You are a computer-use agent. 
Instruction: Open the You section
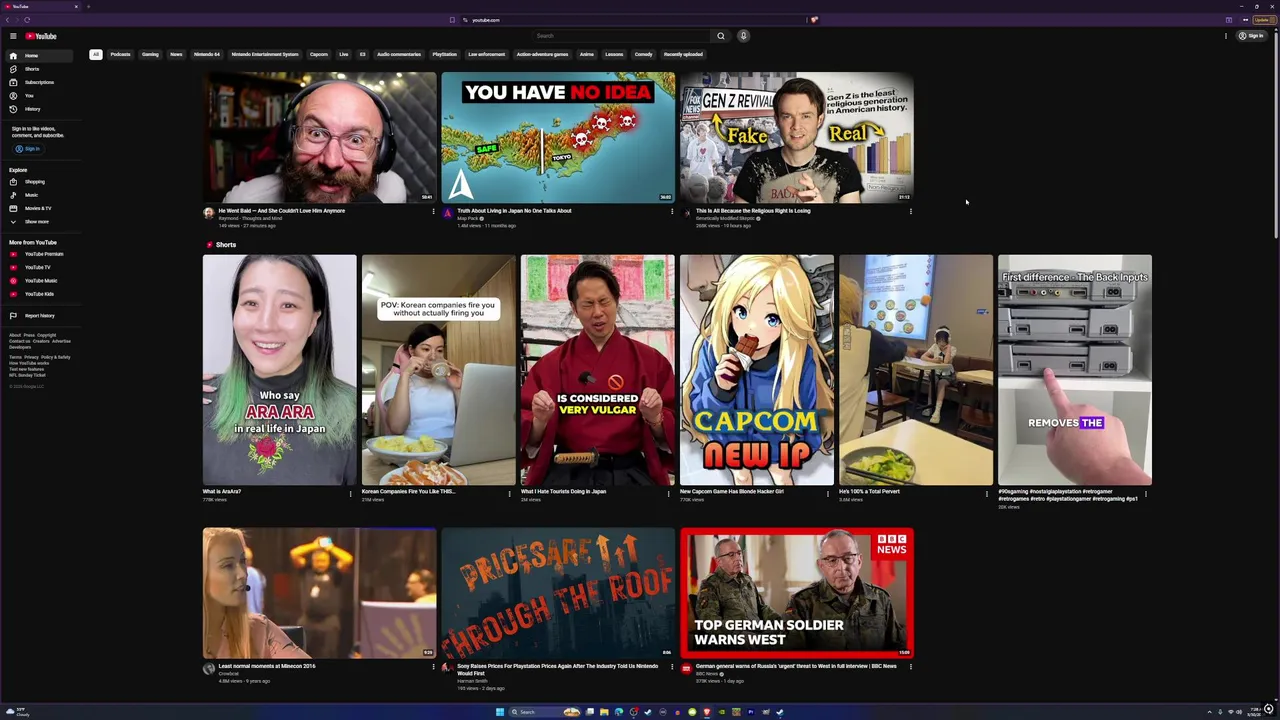pyautogui.click(x=40, y=95)
